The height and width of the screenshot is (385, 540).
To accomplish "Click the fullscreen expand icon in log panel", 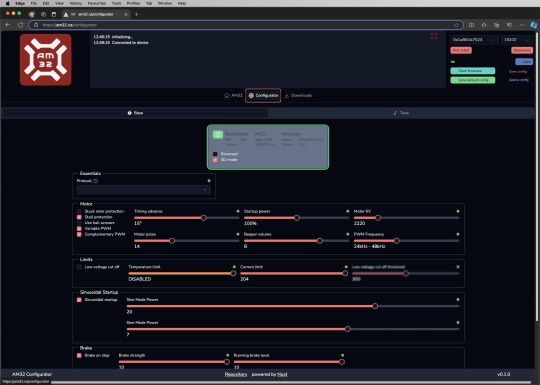I will (x=434, y=36).
